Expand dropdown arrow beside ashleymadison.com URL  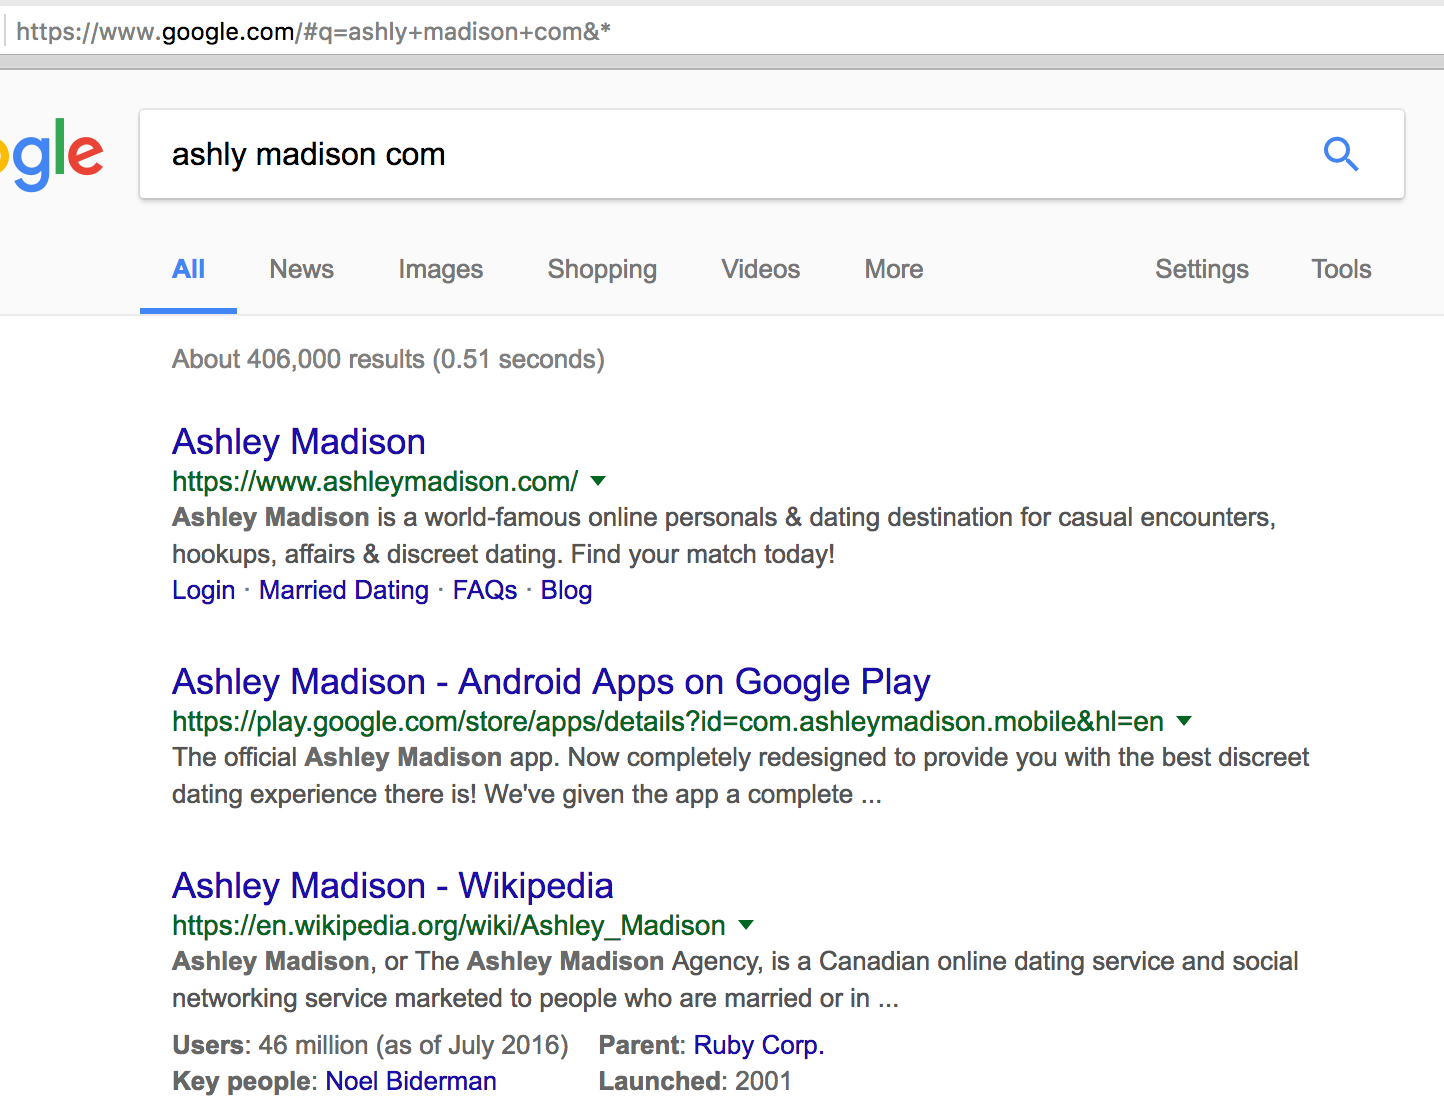[x=598, y=481]
